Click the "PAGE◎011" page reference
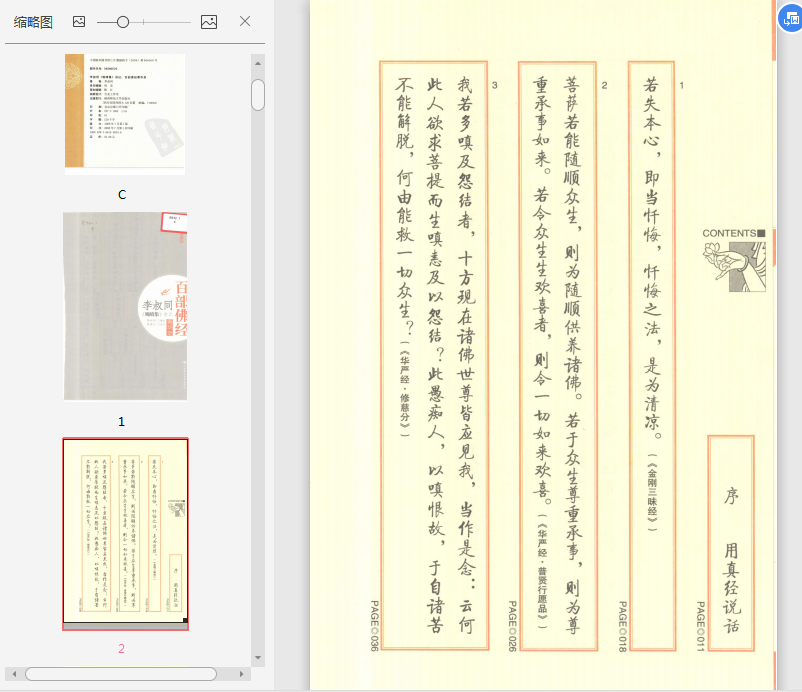802x692 pixels. pos(701,626)
